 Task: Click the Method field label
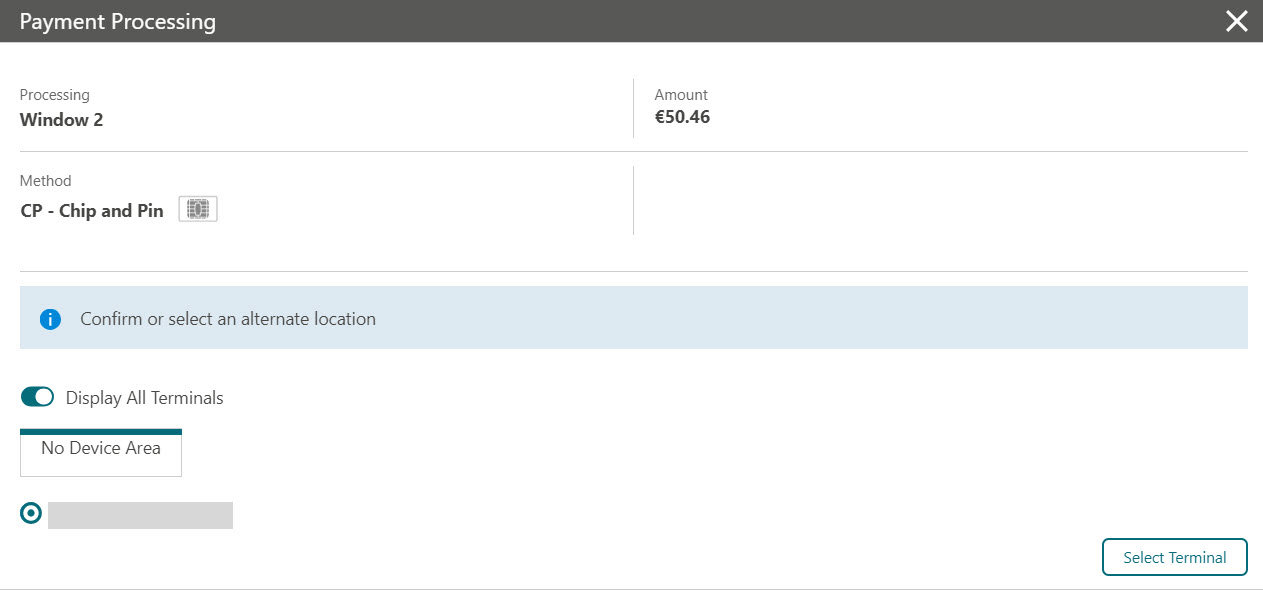click(x=46, y=181)
